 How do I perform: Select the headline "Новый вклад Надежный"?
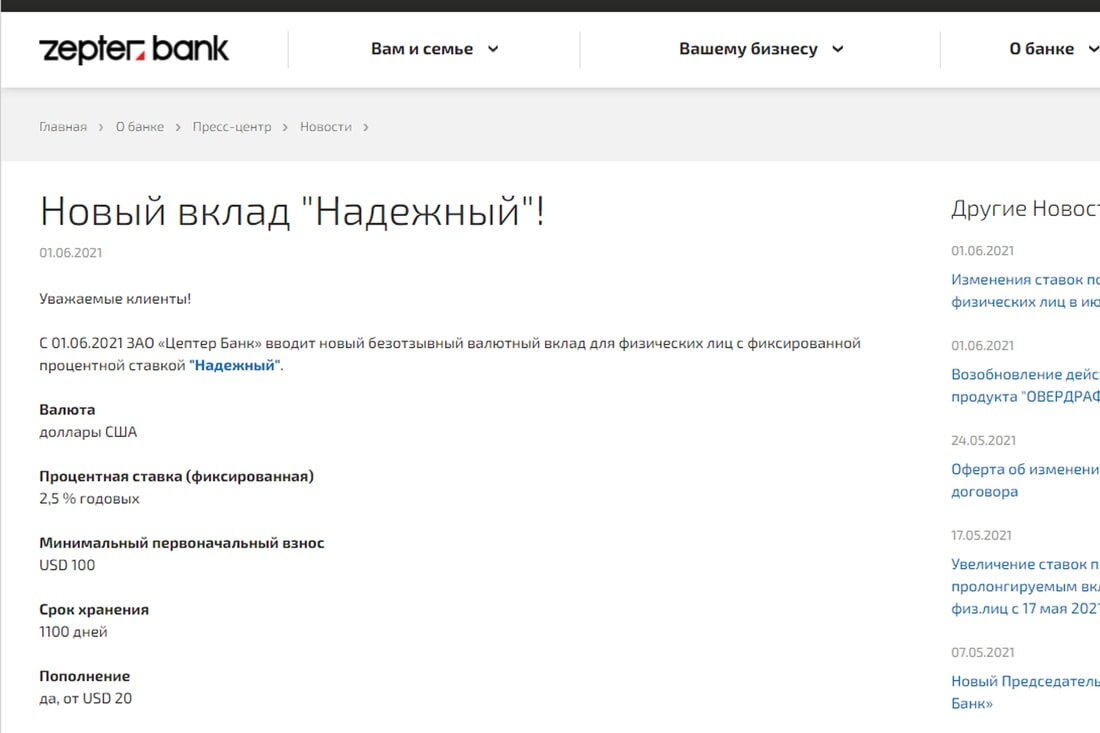pos(292,211)
